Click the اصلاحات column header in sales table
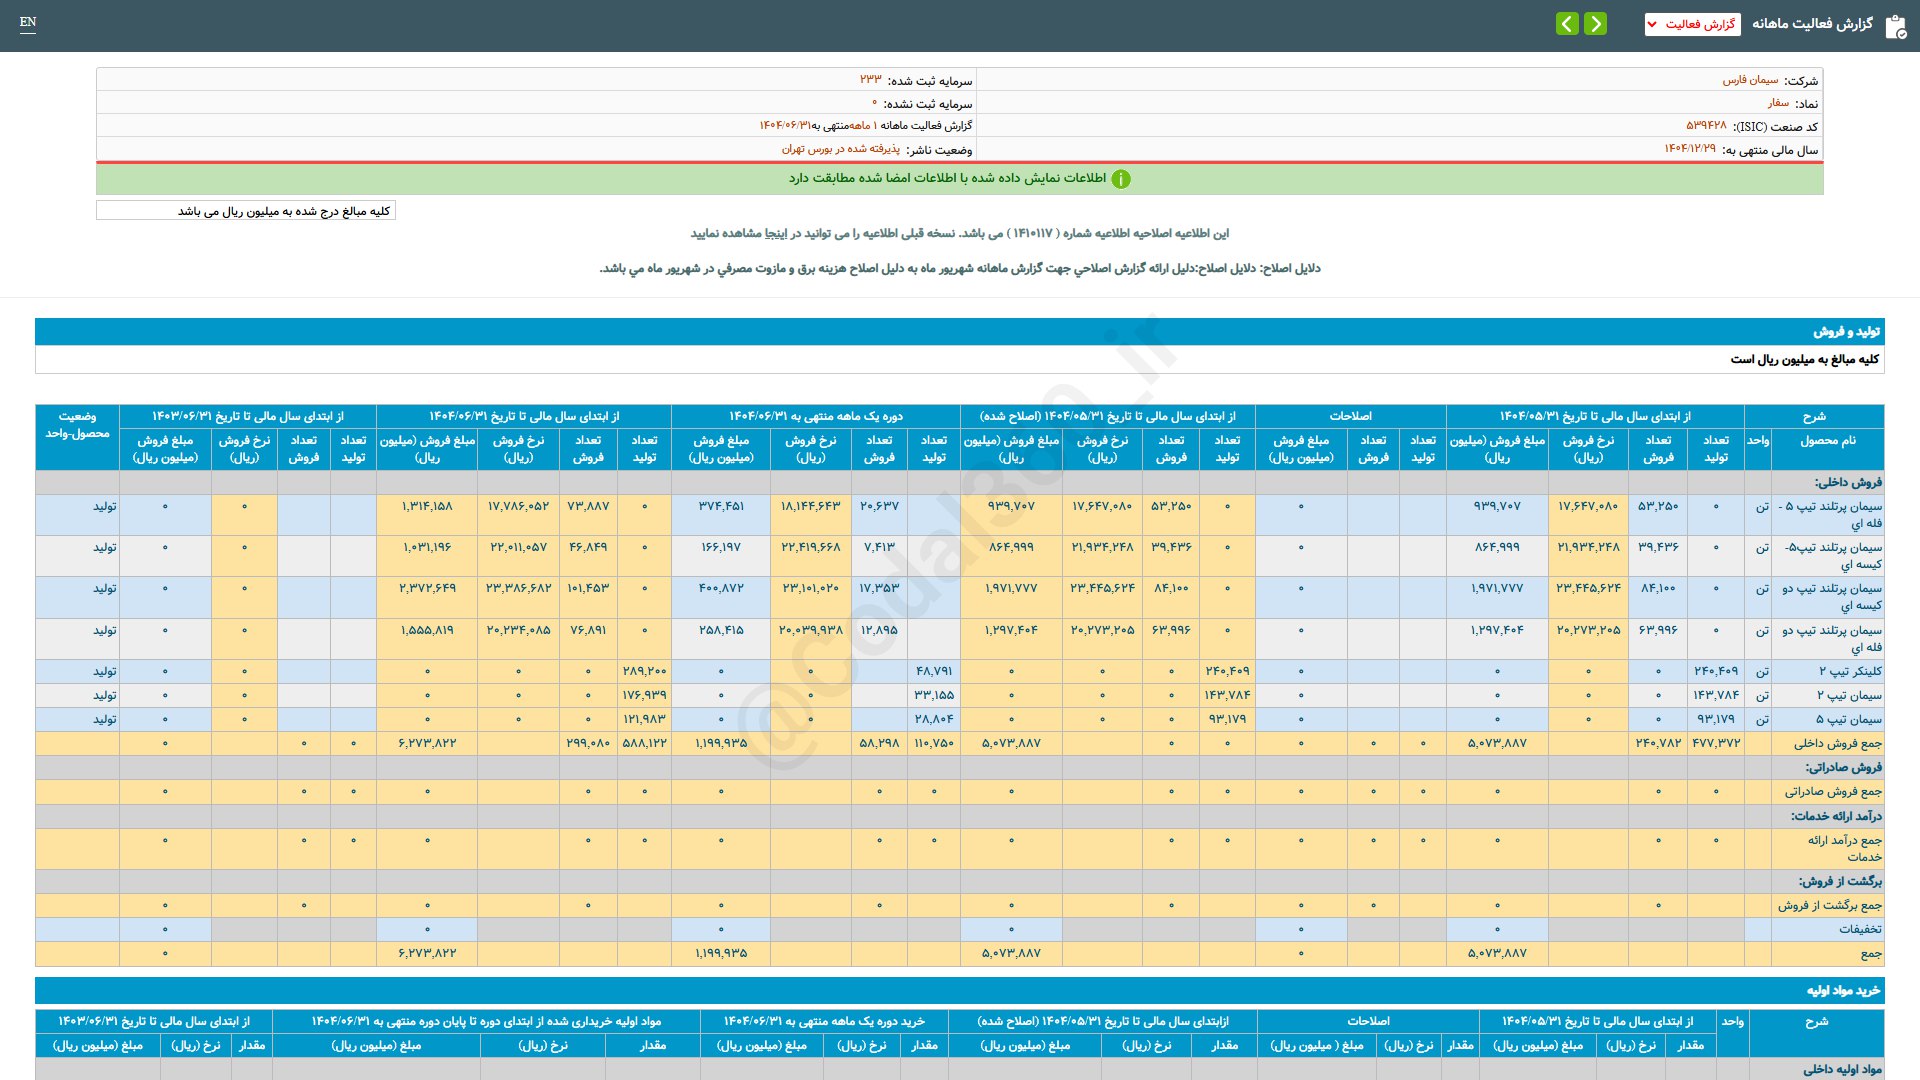 point(1350,416)
